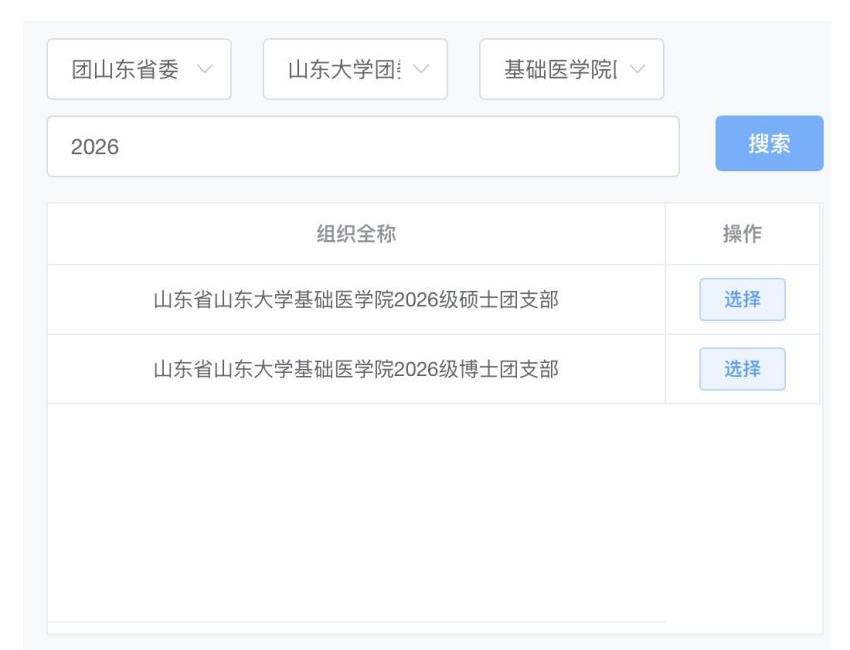The image size is (850, 650).
Task: Click the 搜索 search button
Action: [769, 143]
